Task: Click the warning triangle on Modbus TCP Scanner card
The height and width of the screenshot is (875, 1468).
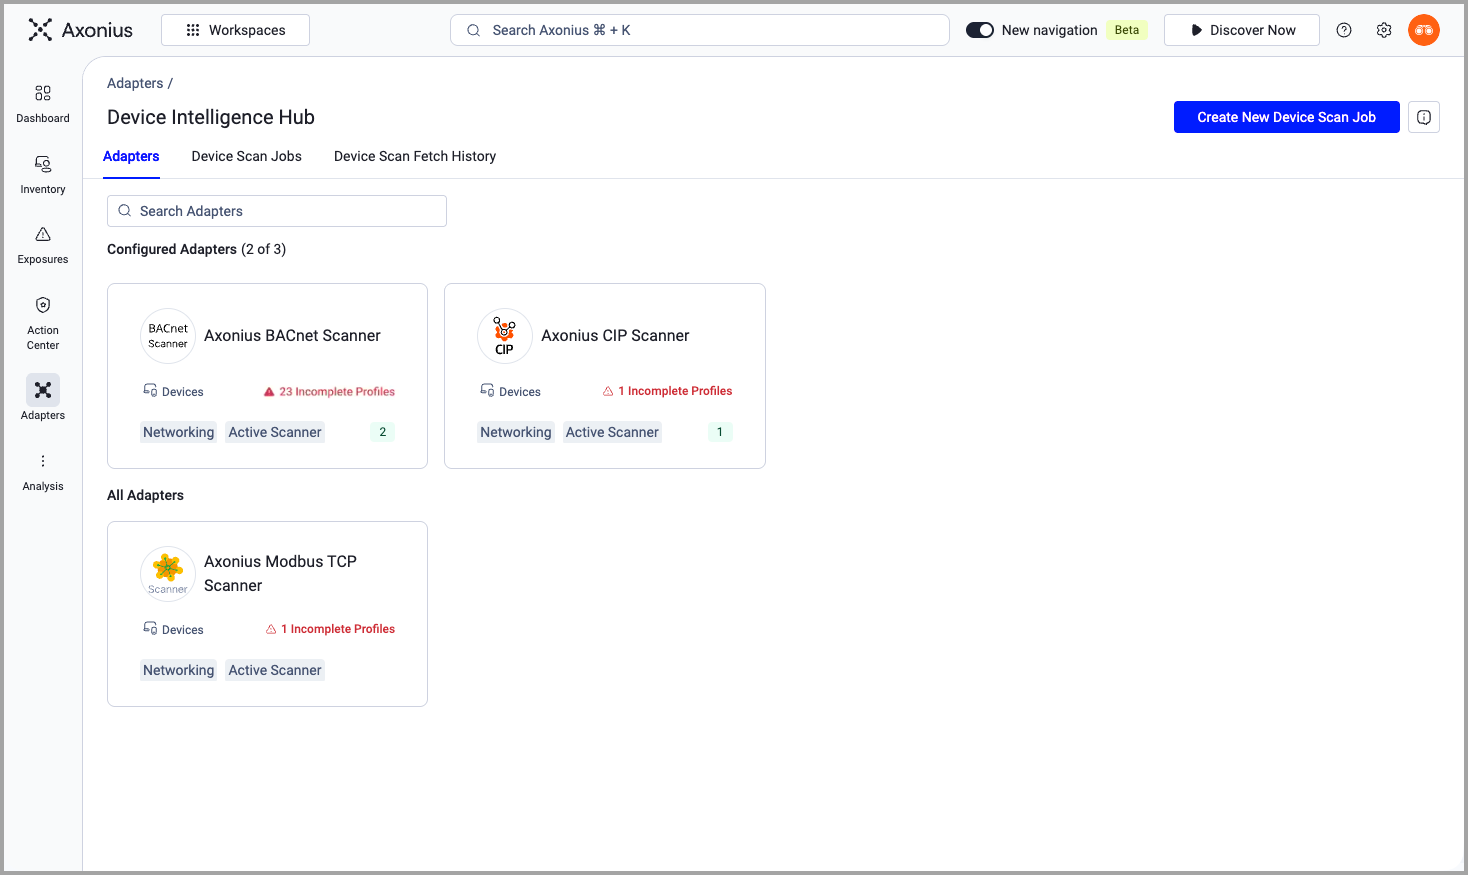Action: (271, 629)
